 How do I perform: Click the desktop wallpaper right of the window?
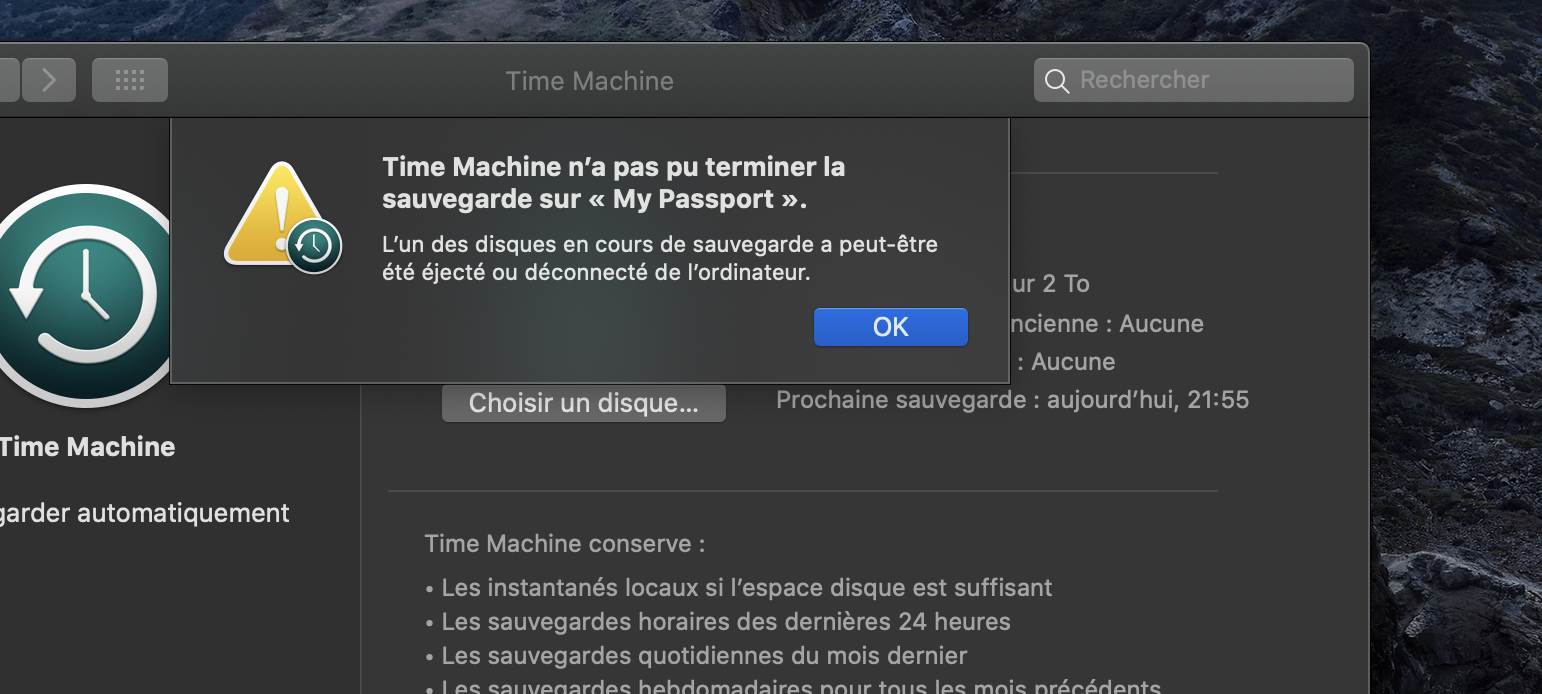[1455, 350]
